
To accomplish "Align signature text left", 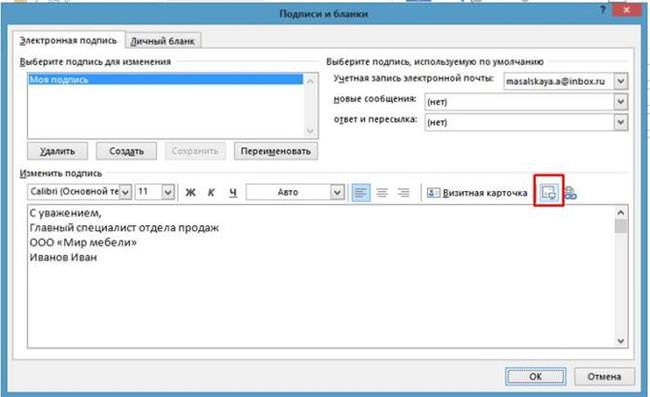I will point(361,192).
